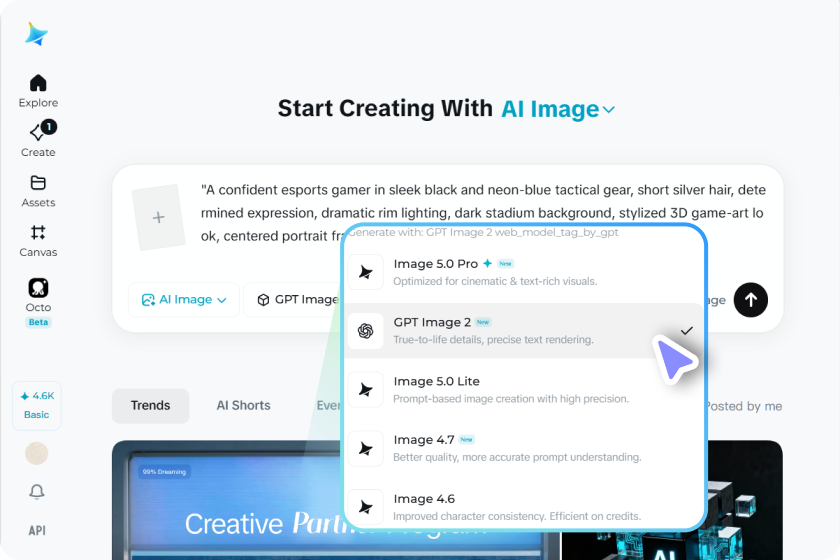Click the Image 4.6 model icon

365,507
